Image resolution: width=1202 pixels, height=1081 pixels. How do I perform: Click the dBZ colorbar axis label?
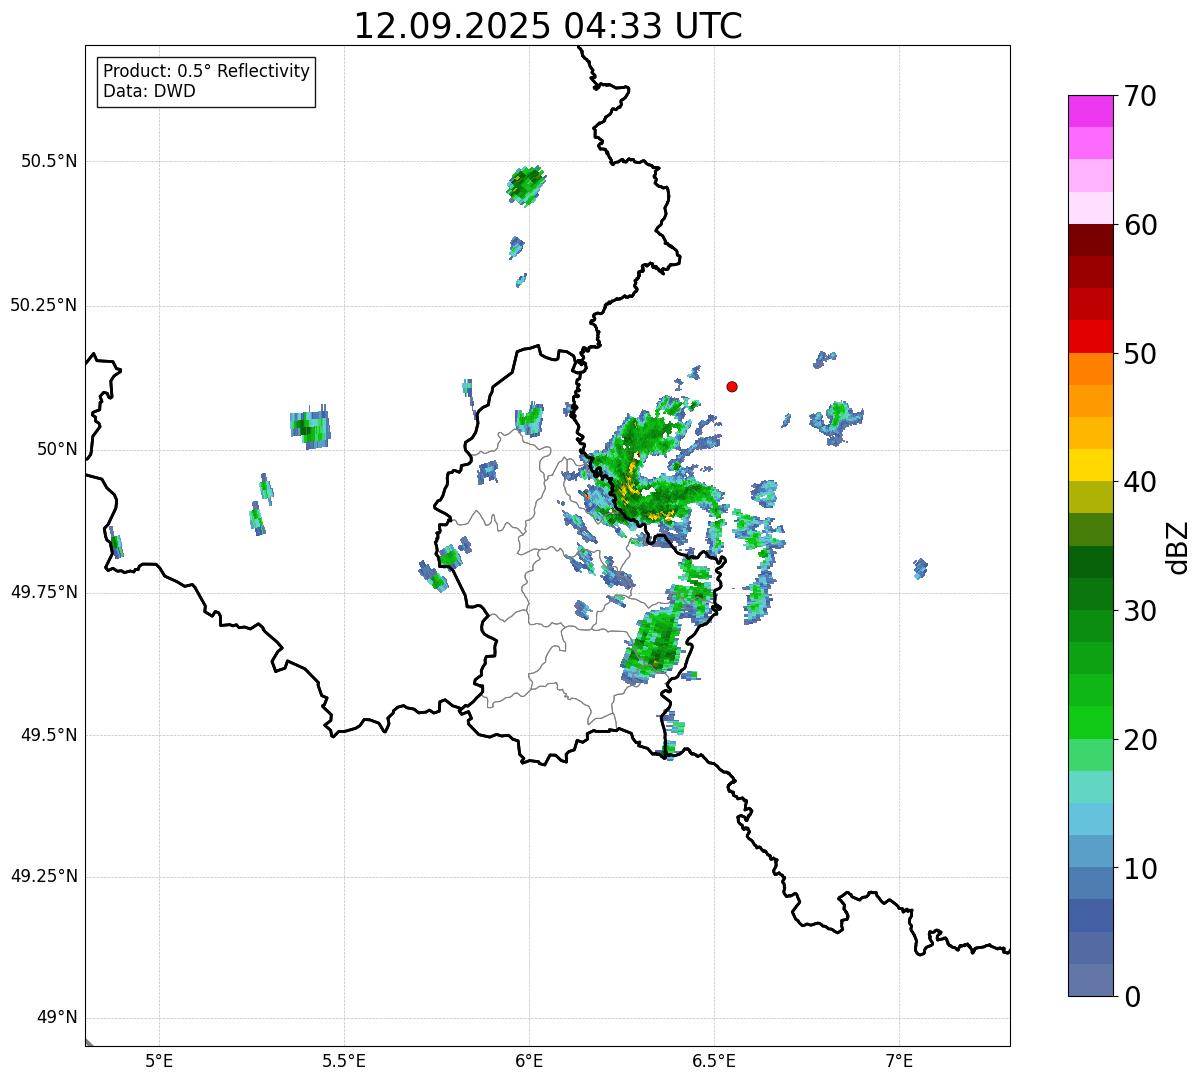click(x=1178, y=547)
